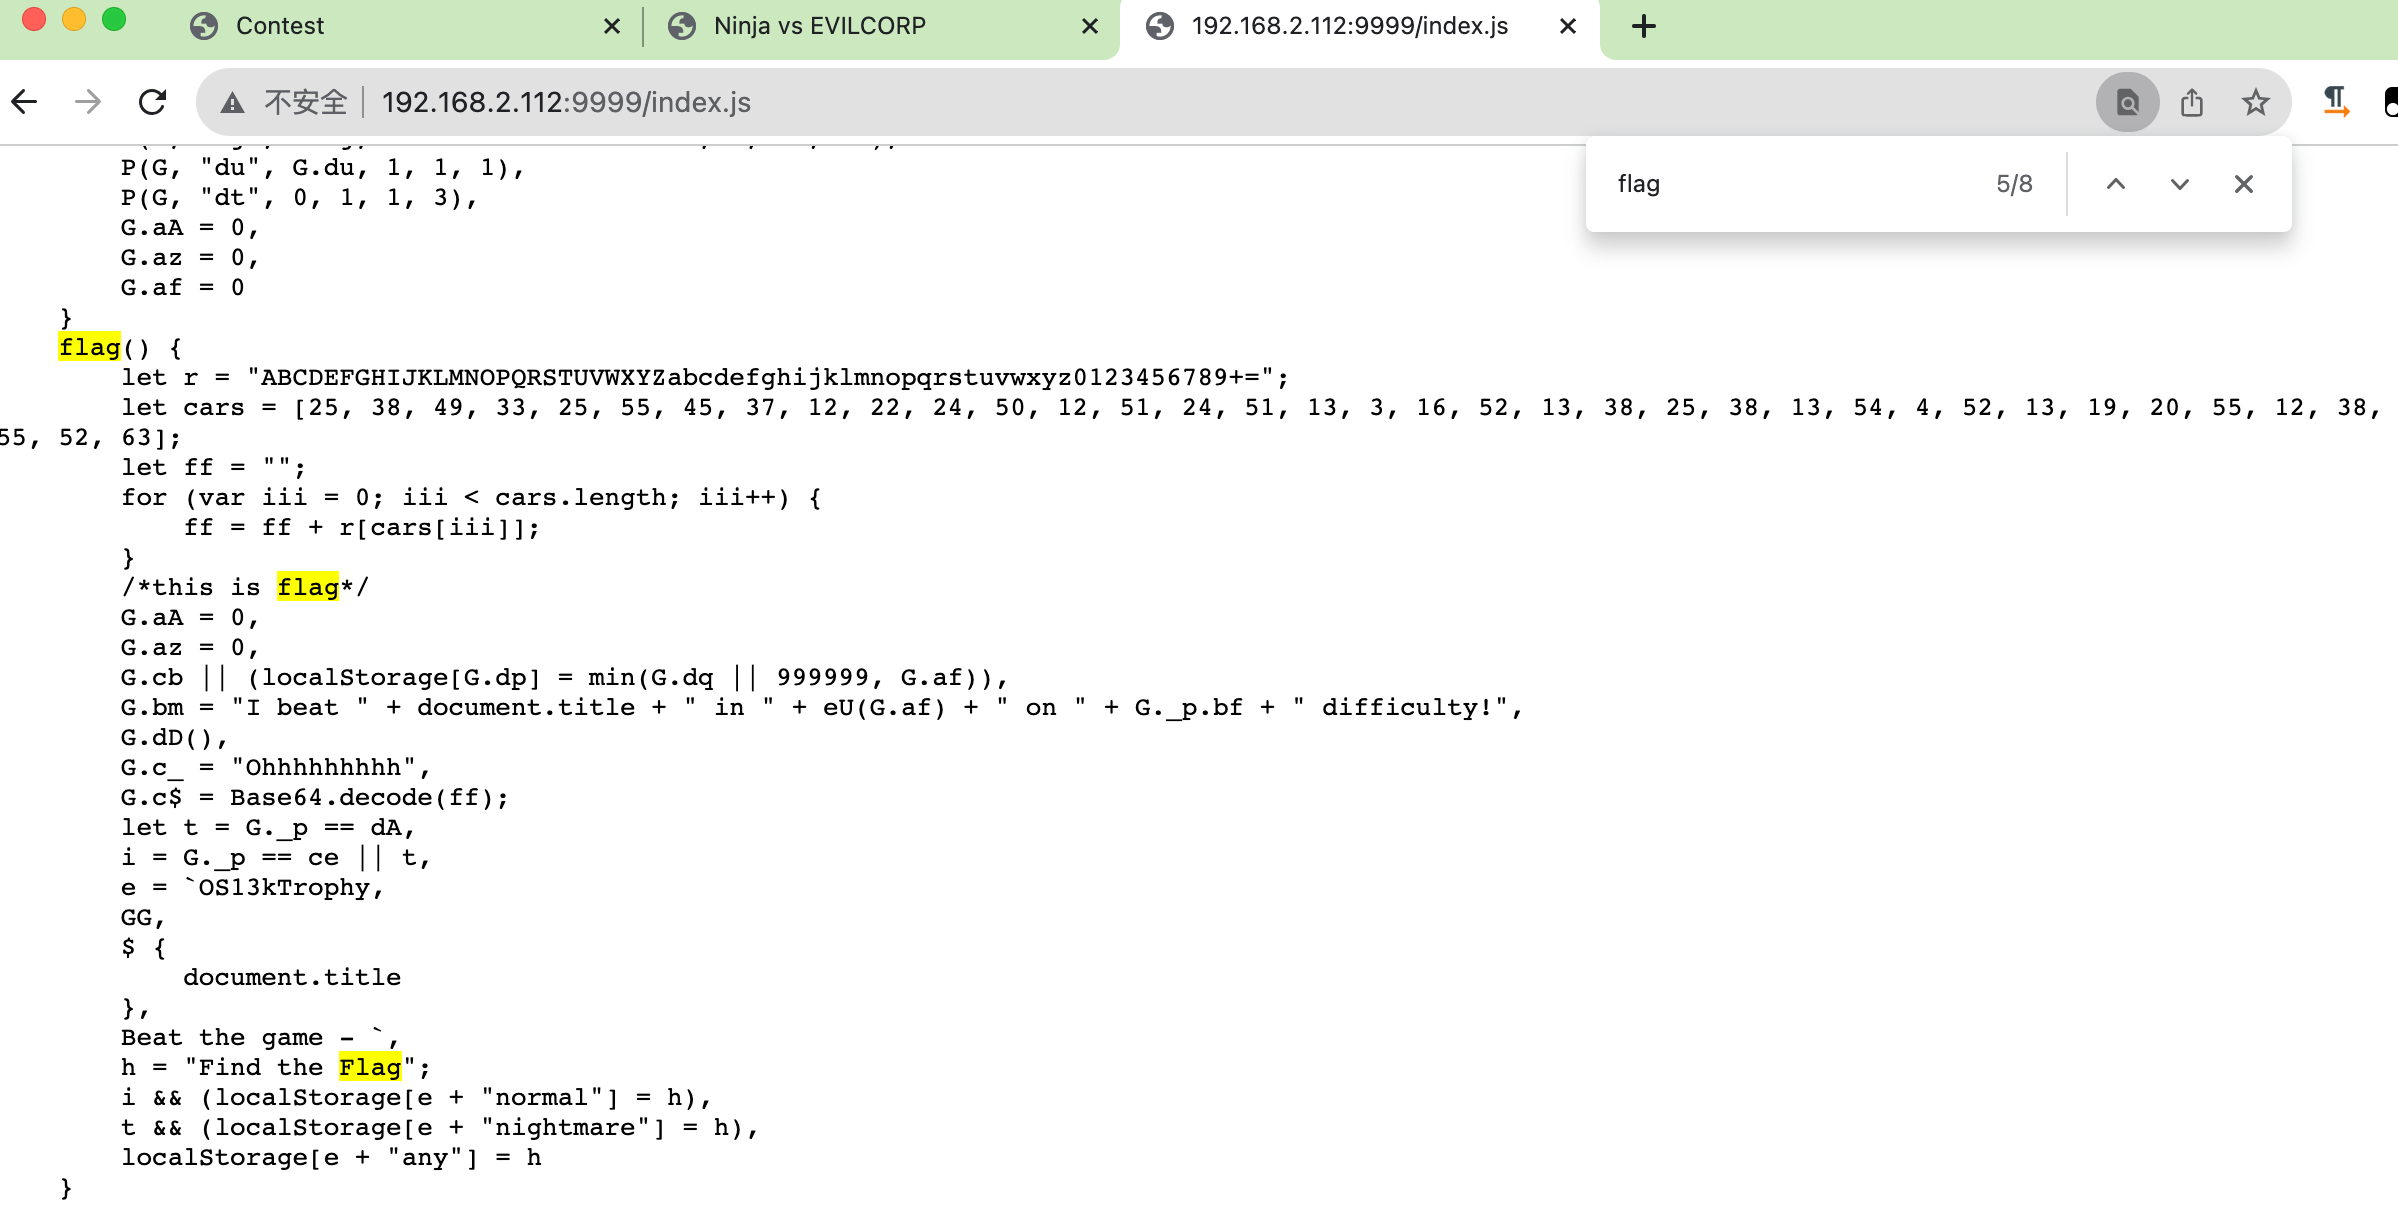Click the 'Beat the game' text
The image size is (2398, 1208).
222,1037
